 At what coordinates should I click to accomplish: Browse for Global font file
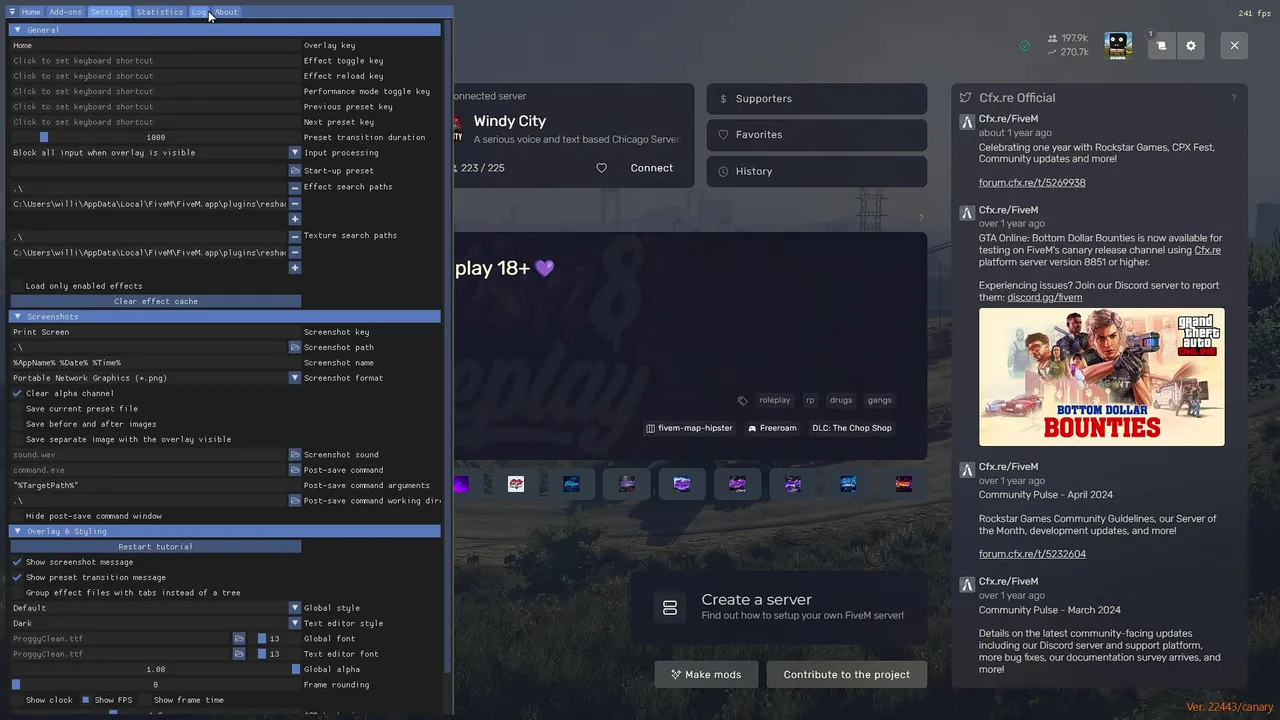239,638
